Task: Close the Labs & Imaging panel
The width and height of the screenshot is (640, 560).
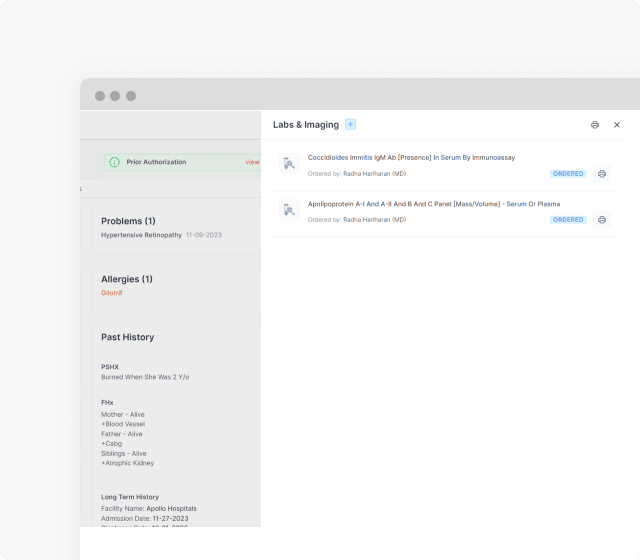Action: [617, 125]
